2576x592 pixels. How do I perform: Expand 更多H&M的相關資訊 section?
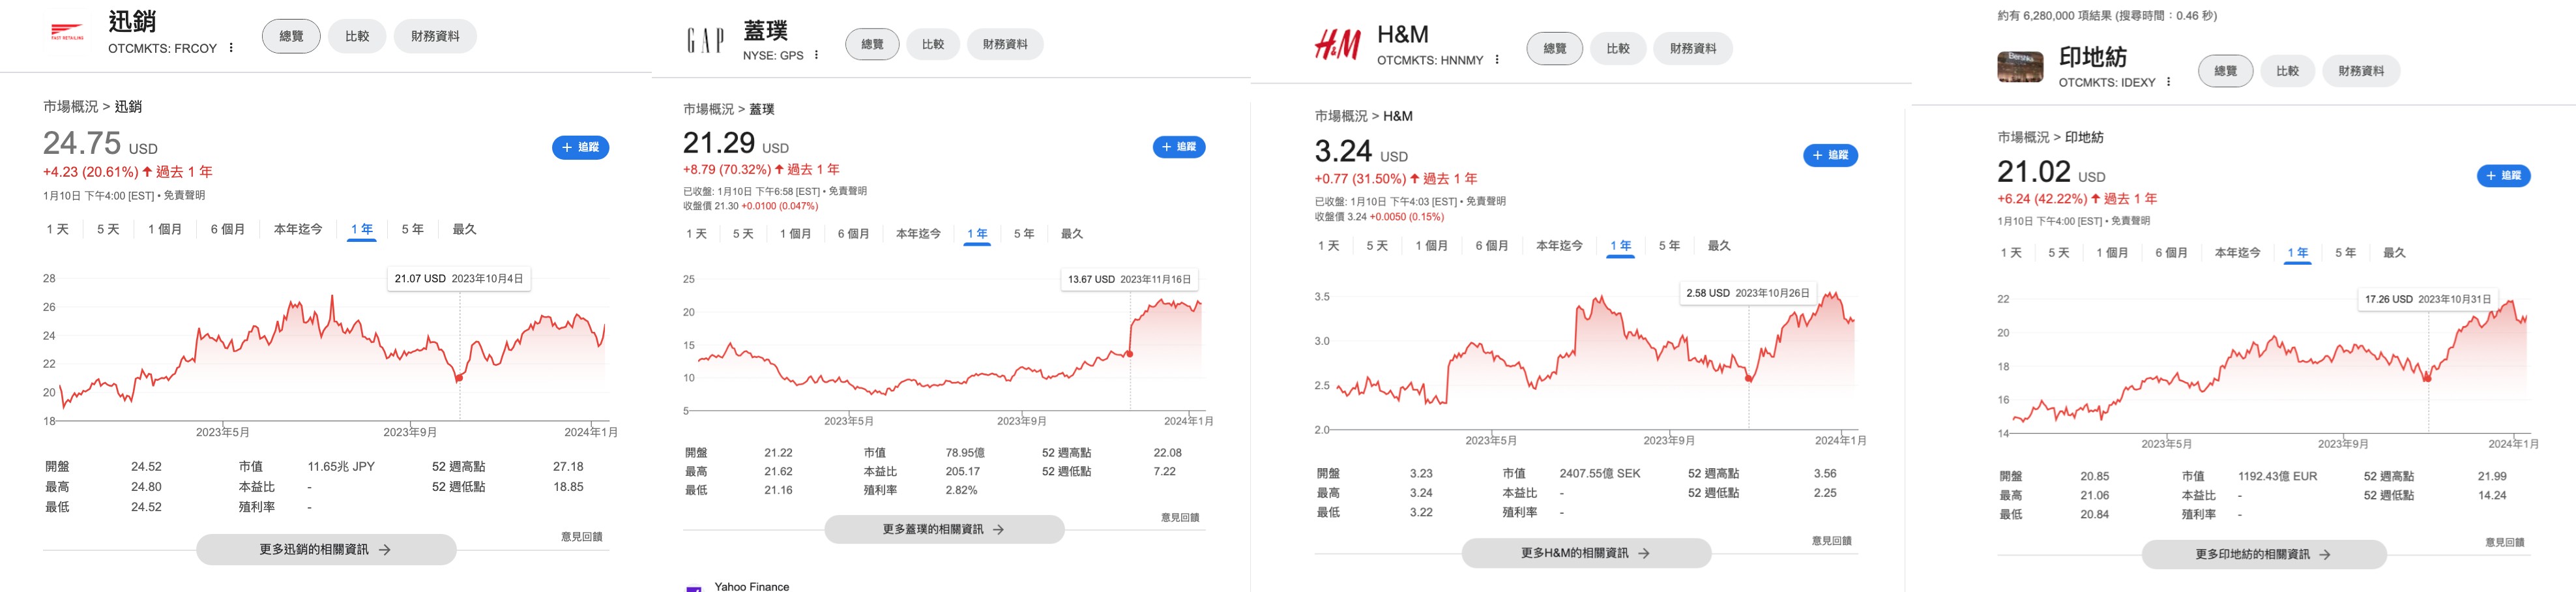[1586, 553]
